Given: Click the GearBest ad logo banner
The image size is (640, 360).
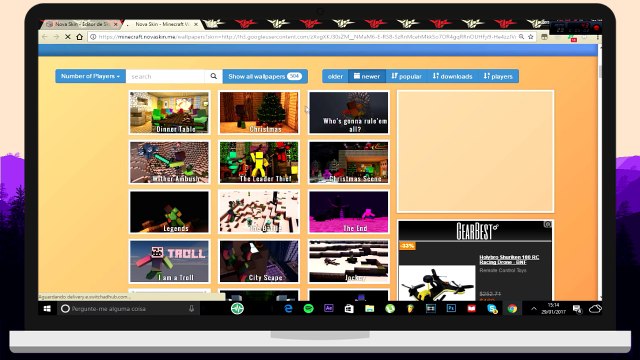Looking at the screenshot, I should (x=476, y=231).
